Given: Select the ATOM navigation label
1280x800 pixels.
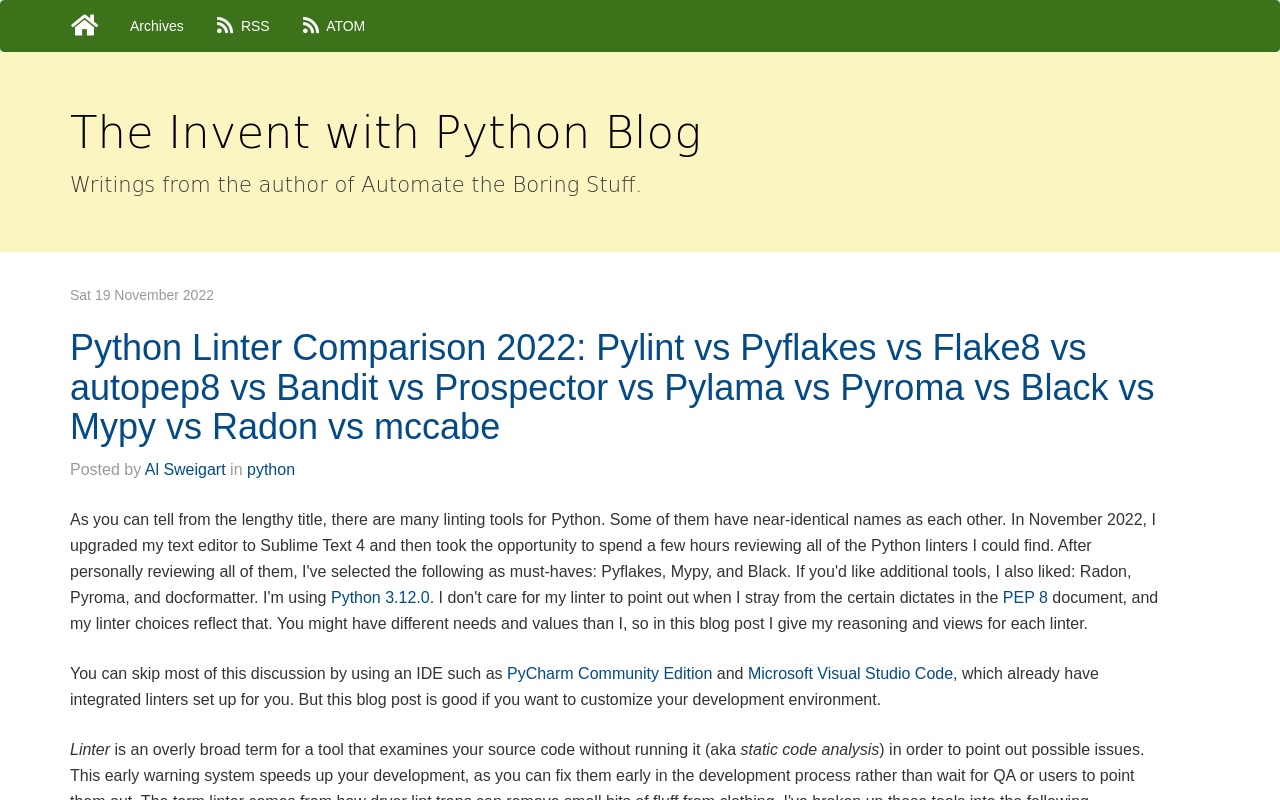Looking at the screenshot, I should point(345,26).
